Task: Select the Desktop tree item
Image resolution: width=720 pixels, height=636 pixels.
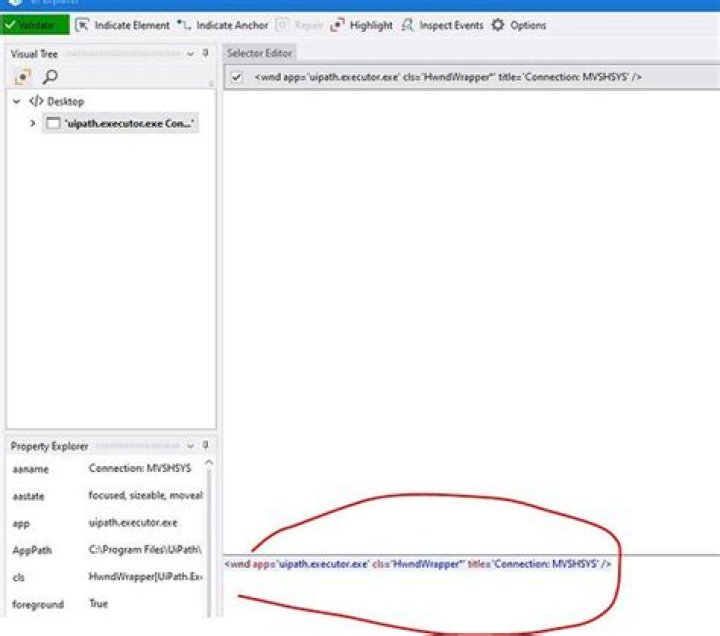Action: [x=56, y=101]
